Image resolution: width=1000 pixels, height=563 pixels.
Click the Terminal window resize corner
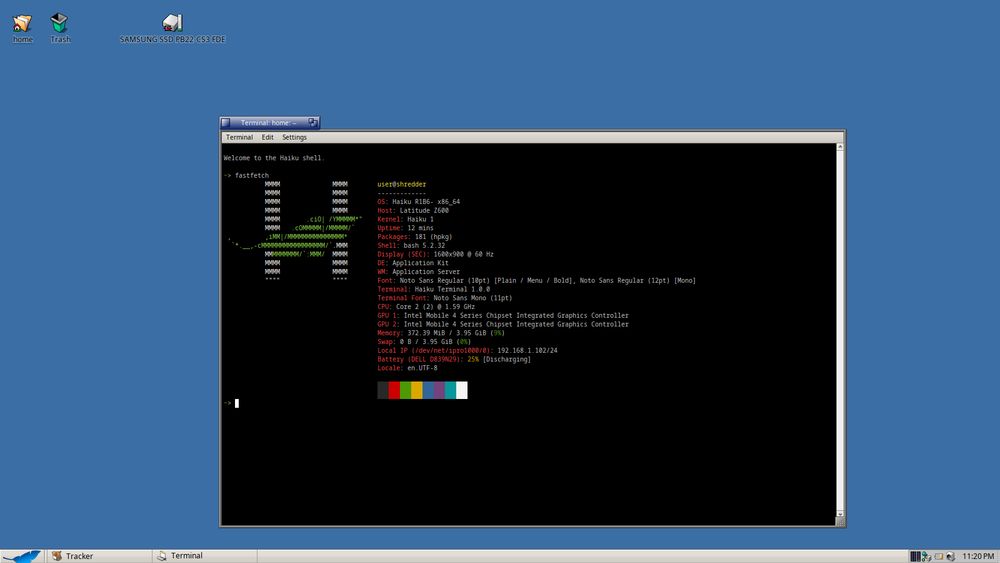coord(840,522)
